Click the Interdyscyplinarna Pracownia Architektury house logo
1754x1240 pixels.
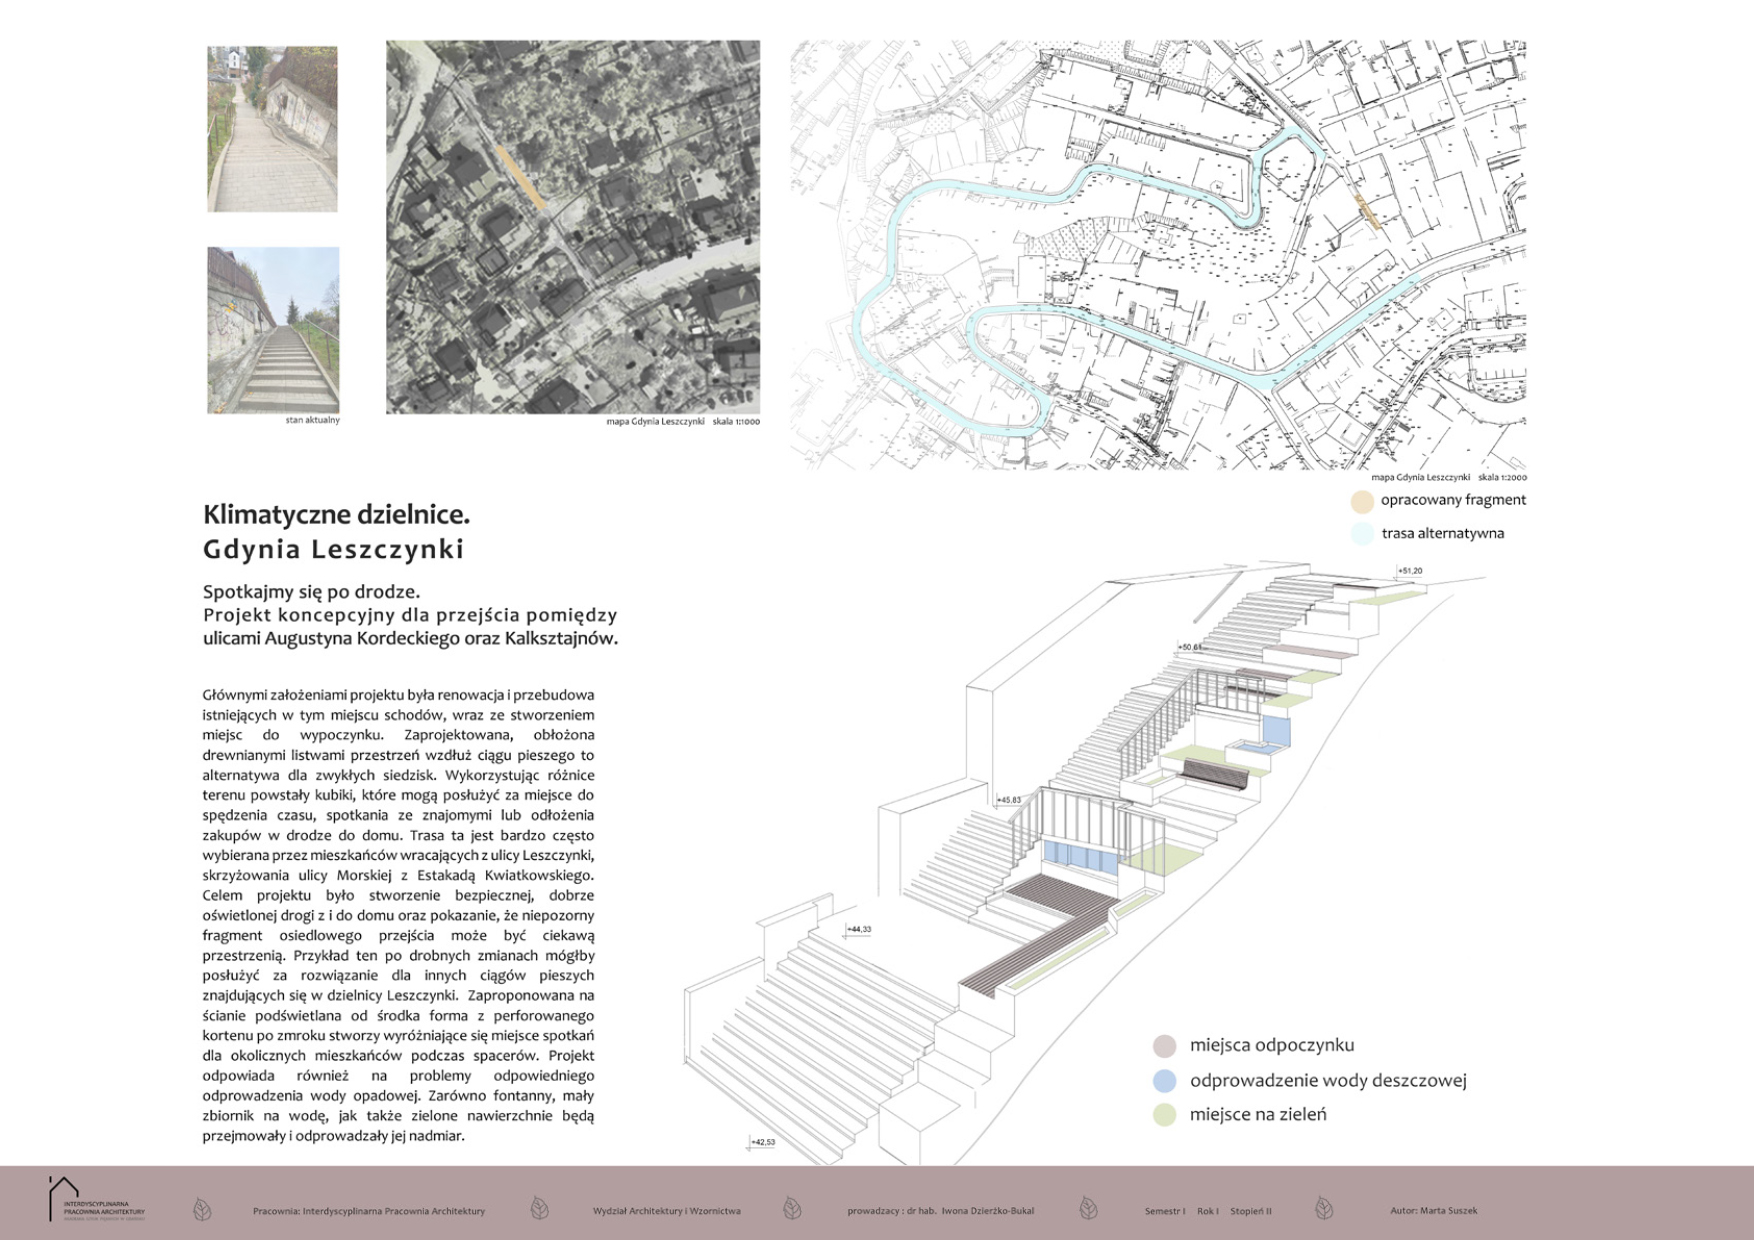[96, 1198]
